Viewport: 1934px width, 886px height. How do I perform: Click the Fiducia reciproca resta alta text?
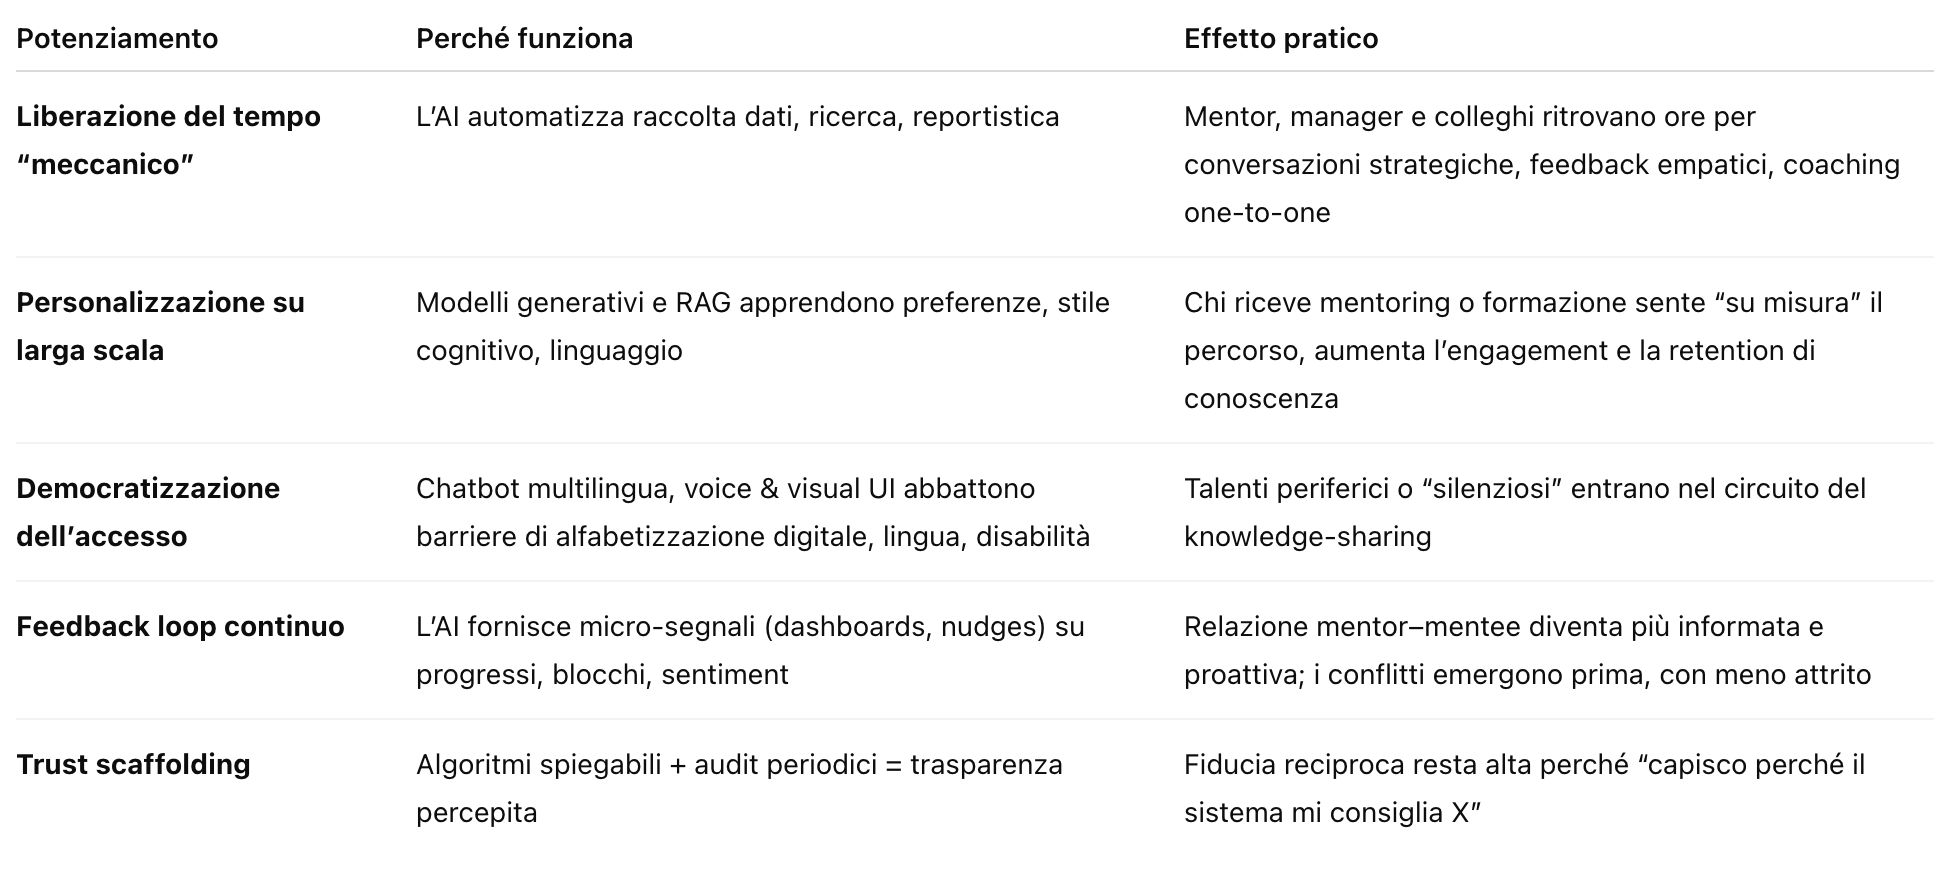(x=1525, y=788)
